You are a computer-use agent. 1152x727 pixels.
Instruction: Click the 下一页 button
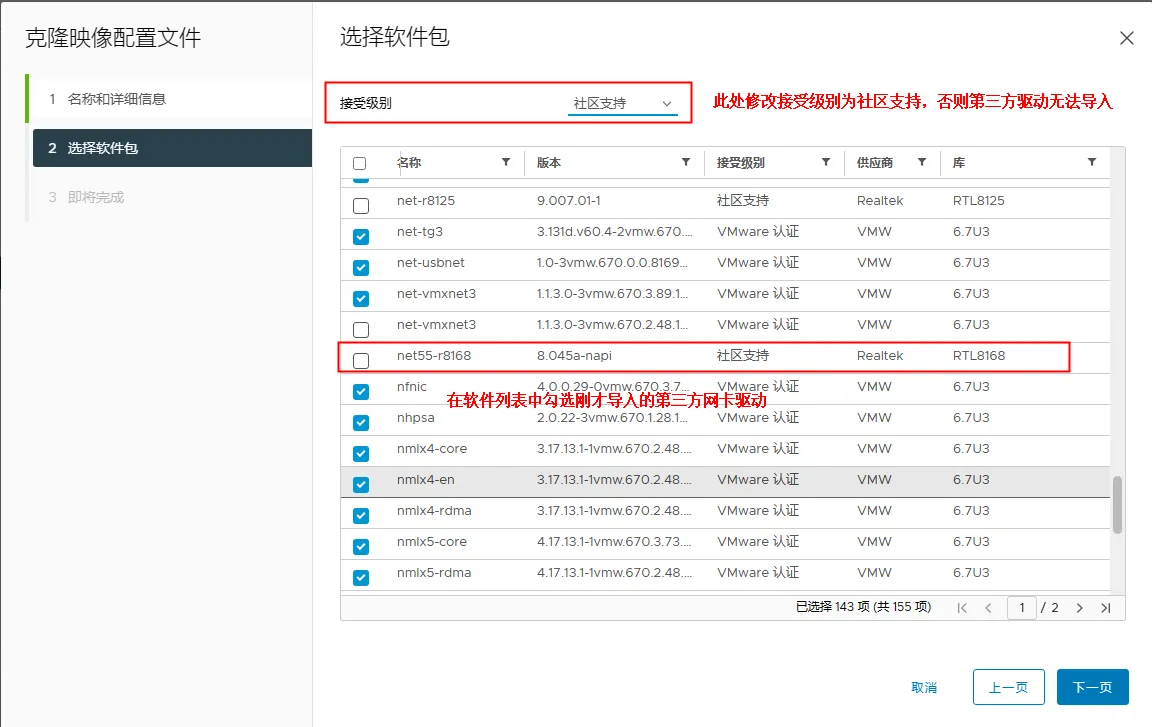click(1092, 687)
